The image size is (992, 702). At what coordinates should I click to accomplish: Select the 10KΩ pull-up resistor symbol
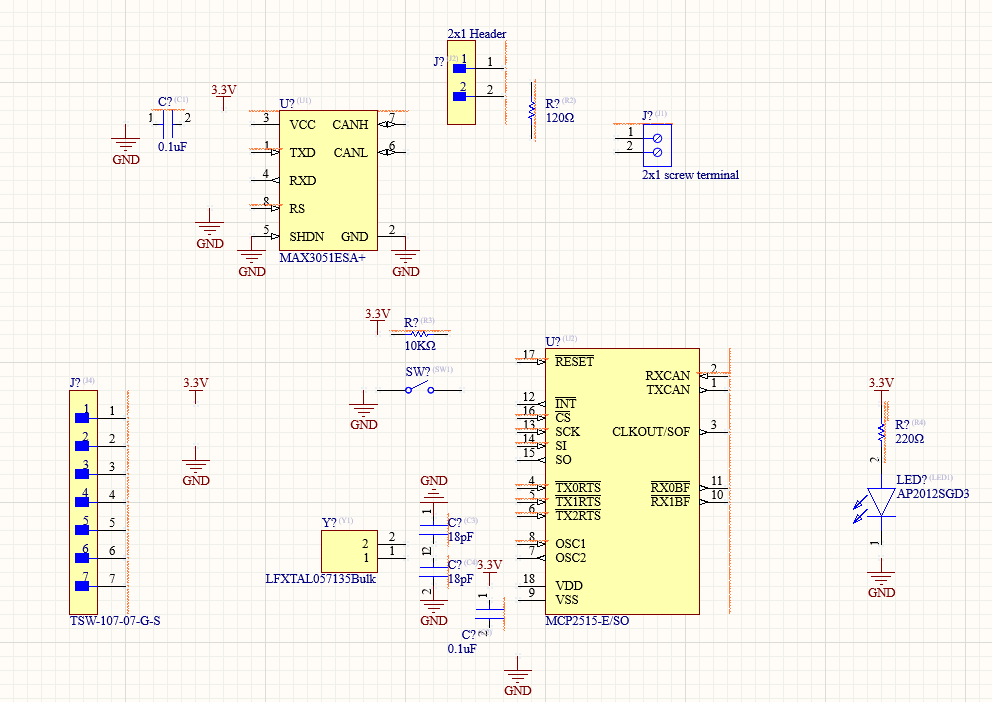tap(419, 333)
